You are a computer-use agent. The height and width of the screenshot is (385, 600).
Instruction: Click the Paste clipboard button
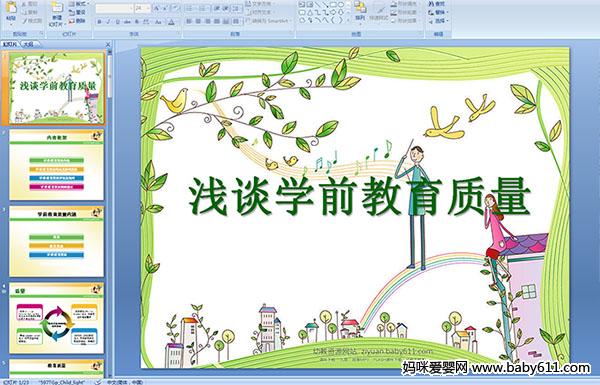pyautogui.click(x=11, y=12)
